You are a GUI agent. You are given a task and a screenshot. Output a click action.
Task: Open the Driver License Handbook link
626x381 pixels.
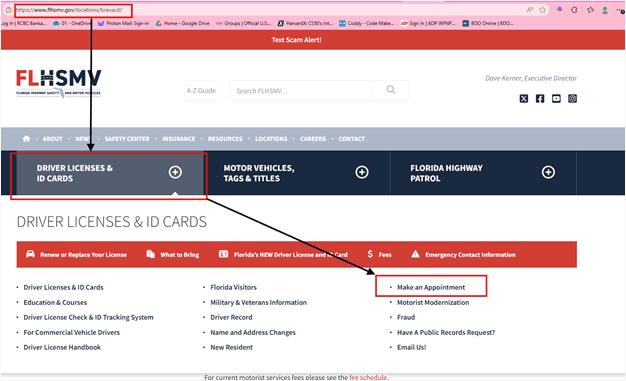[x=62, y=347]
